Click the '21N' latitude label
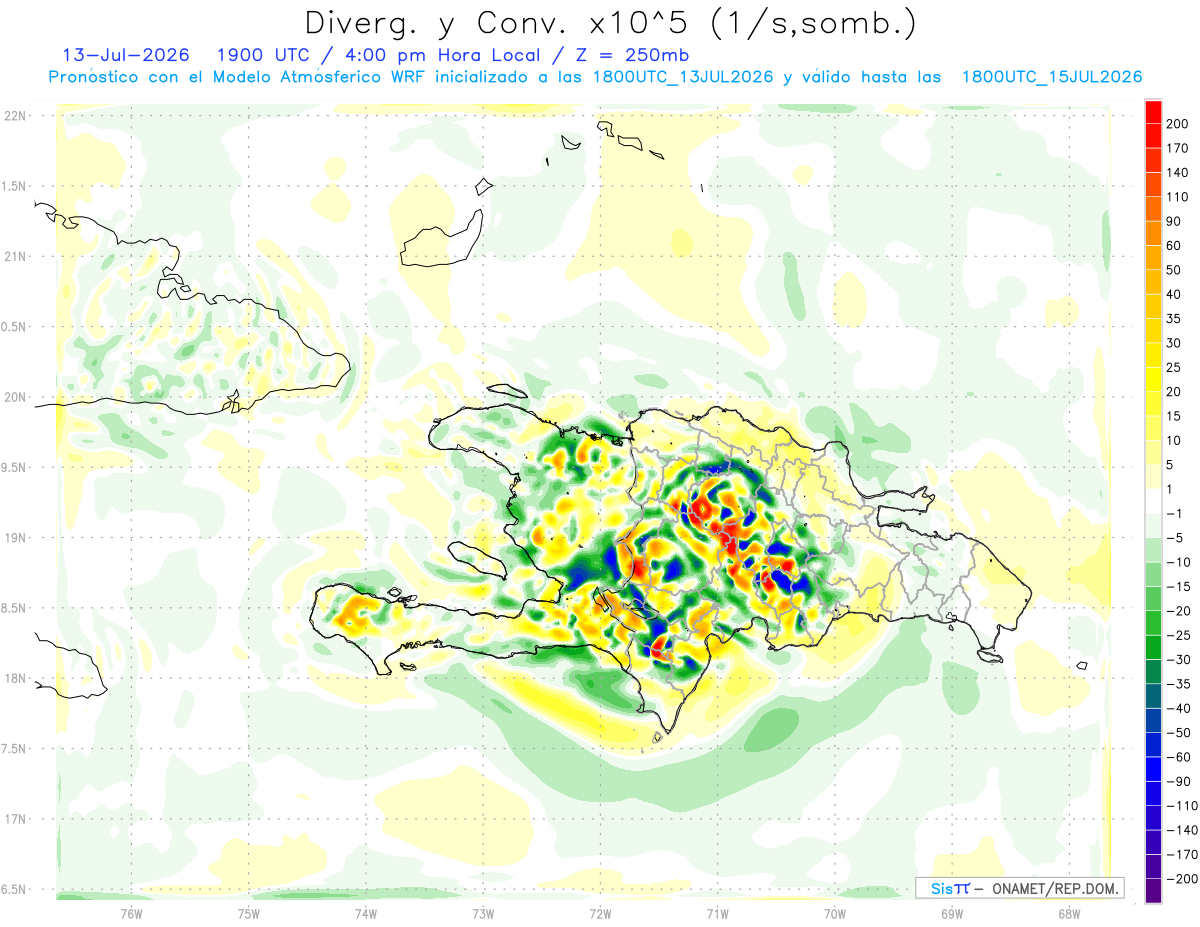 coord(14,256)
